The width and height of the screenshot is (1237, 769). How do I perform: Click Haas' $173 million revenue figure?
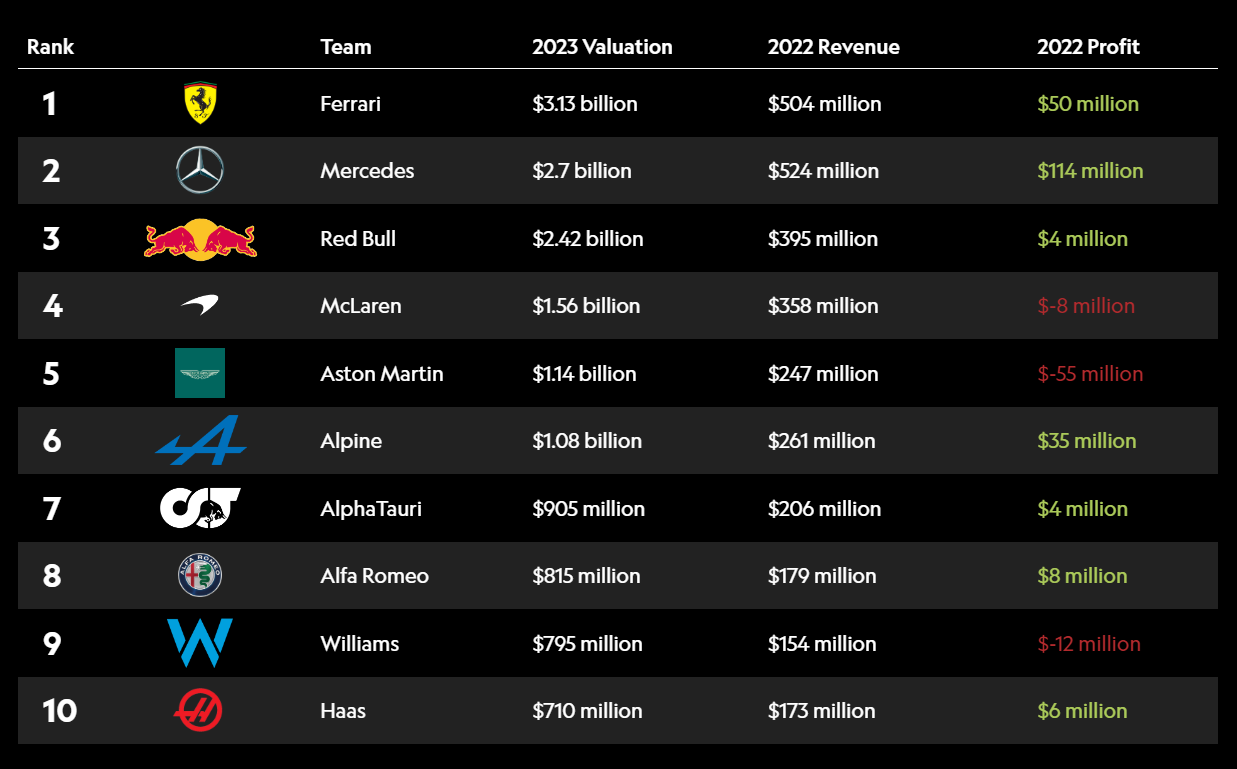pyautogui.click(x=821, y=711)
